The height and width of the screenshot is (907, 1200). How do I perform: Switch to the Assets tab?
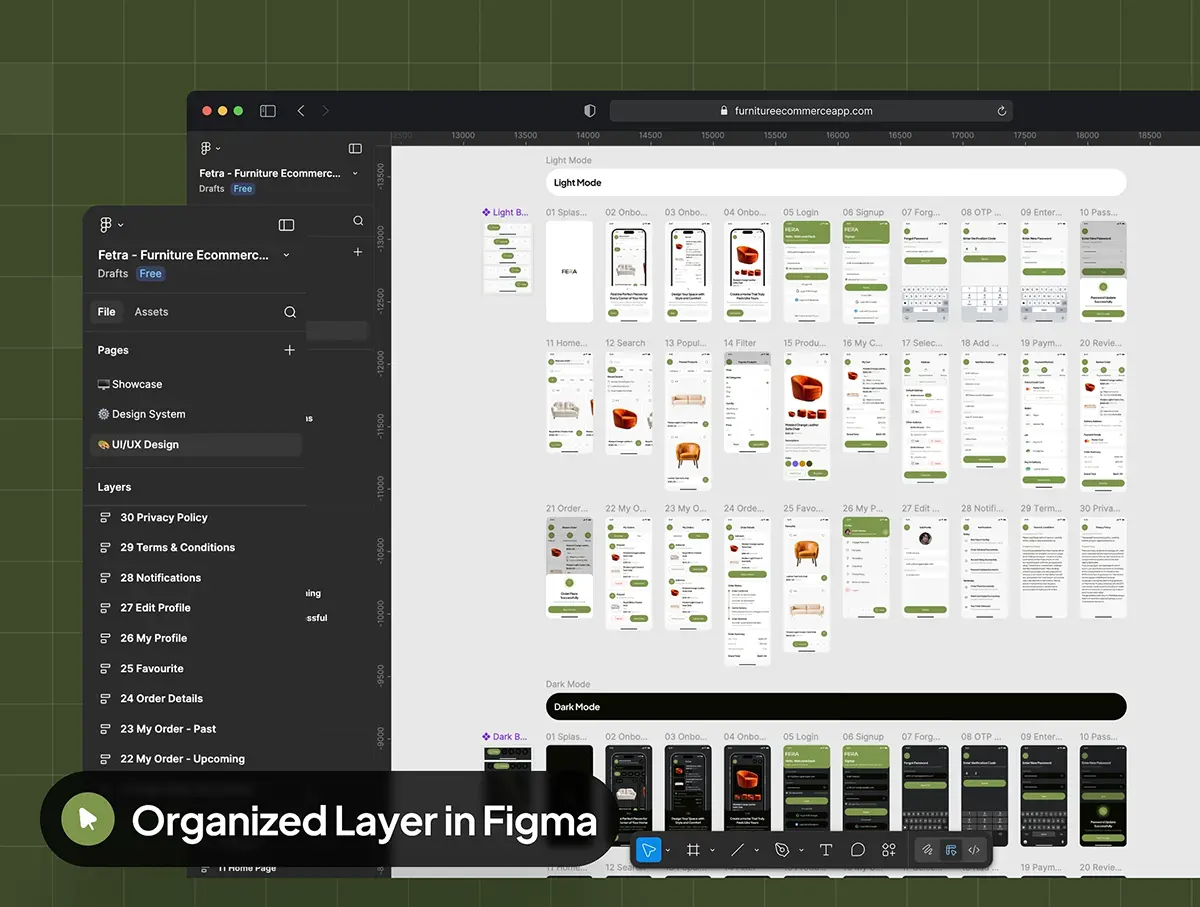pos(151,312)
